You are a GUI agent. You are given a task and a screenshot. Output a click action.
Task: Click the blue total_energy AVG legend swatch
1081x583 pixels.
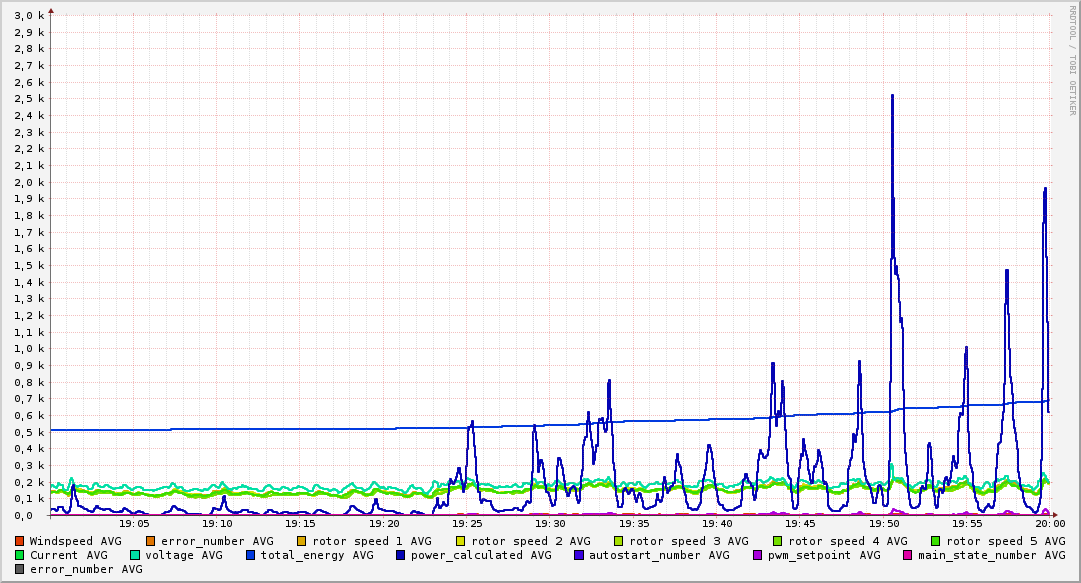click(x=251, y=555)
